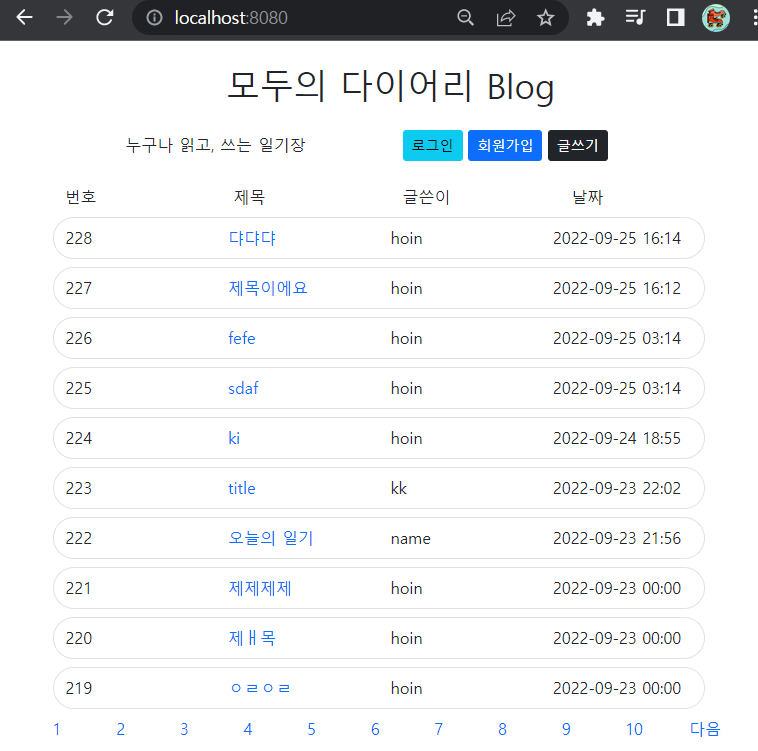
Task: Share this page using the share icon
Action: point(506,18)
